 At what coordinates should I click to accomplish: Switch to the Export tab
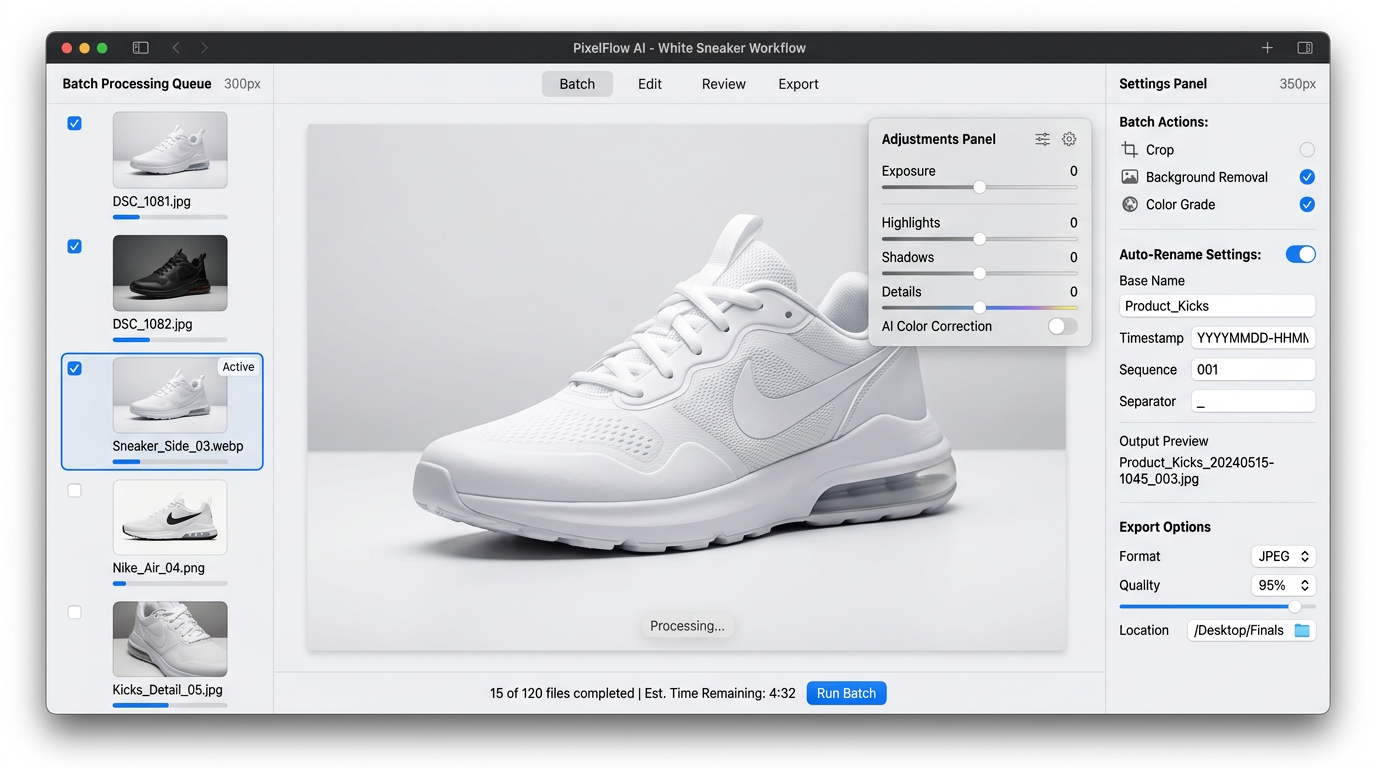pos(798,84)
